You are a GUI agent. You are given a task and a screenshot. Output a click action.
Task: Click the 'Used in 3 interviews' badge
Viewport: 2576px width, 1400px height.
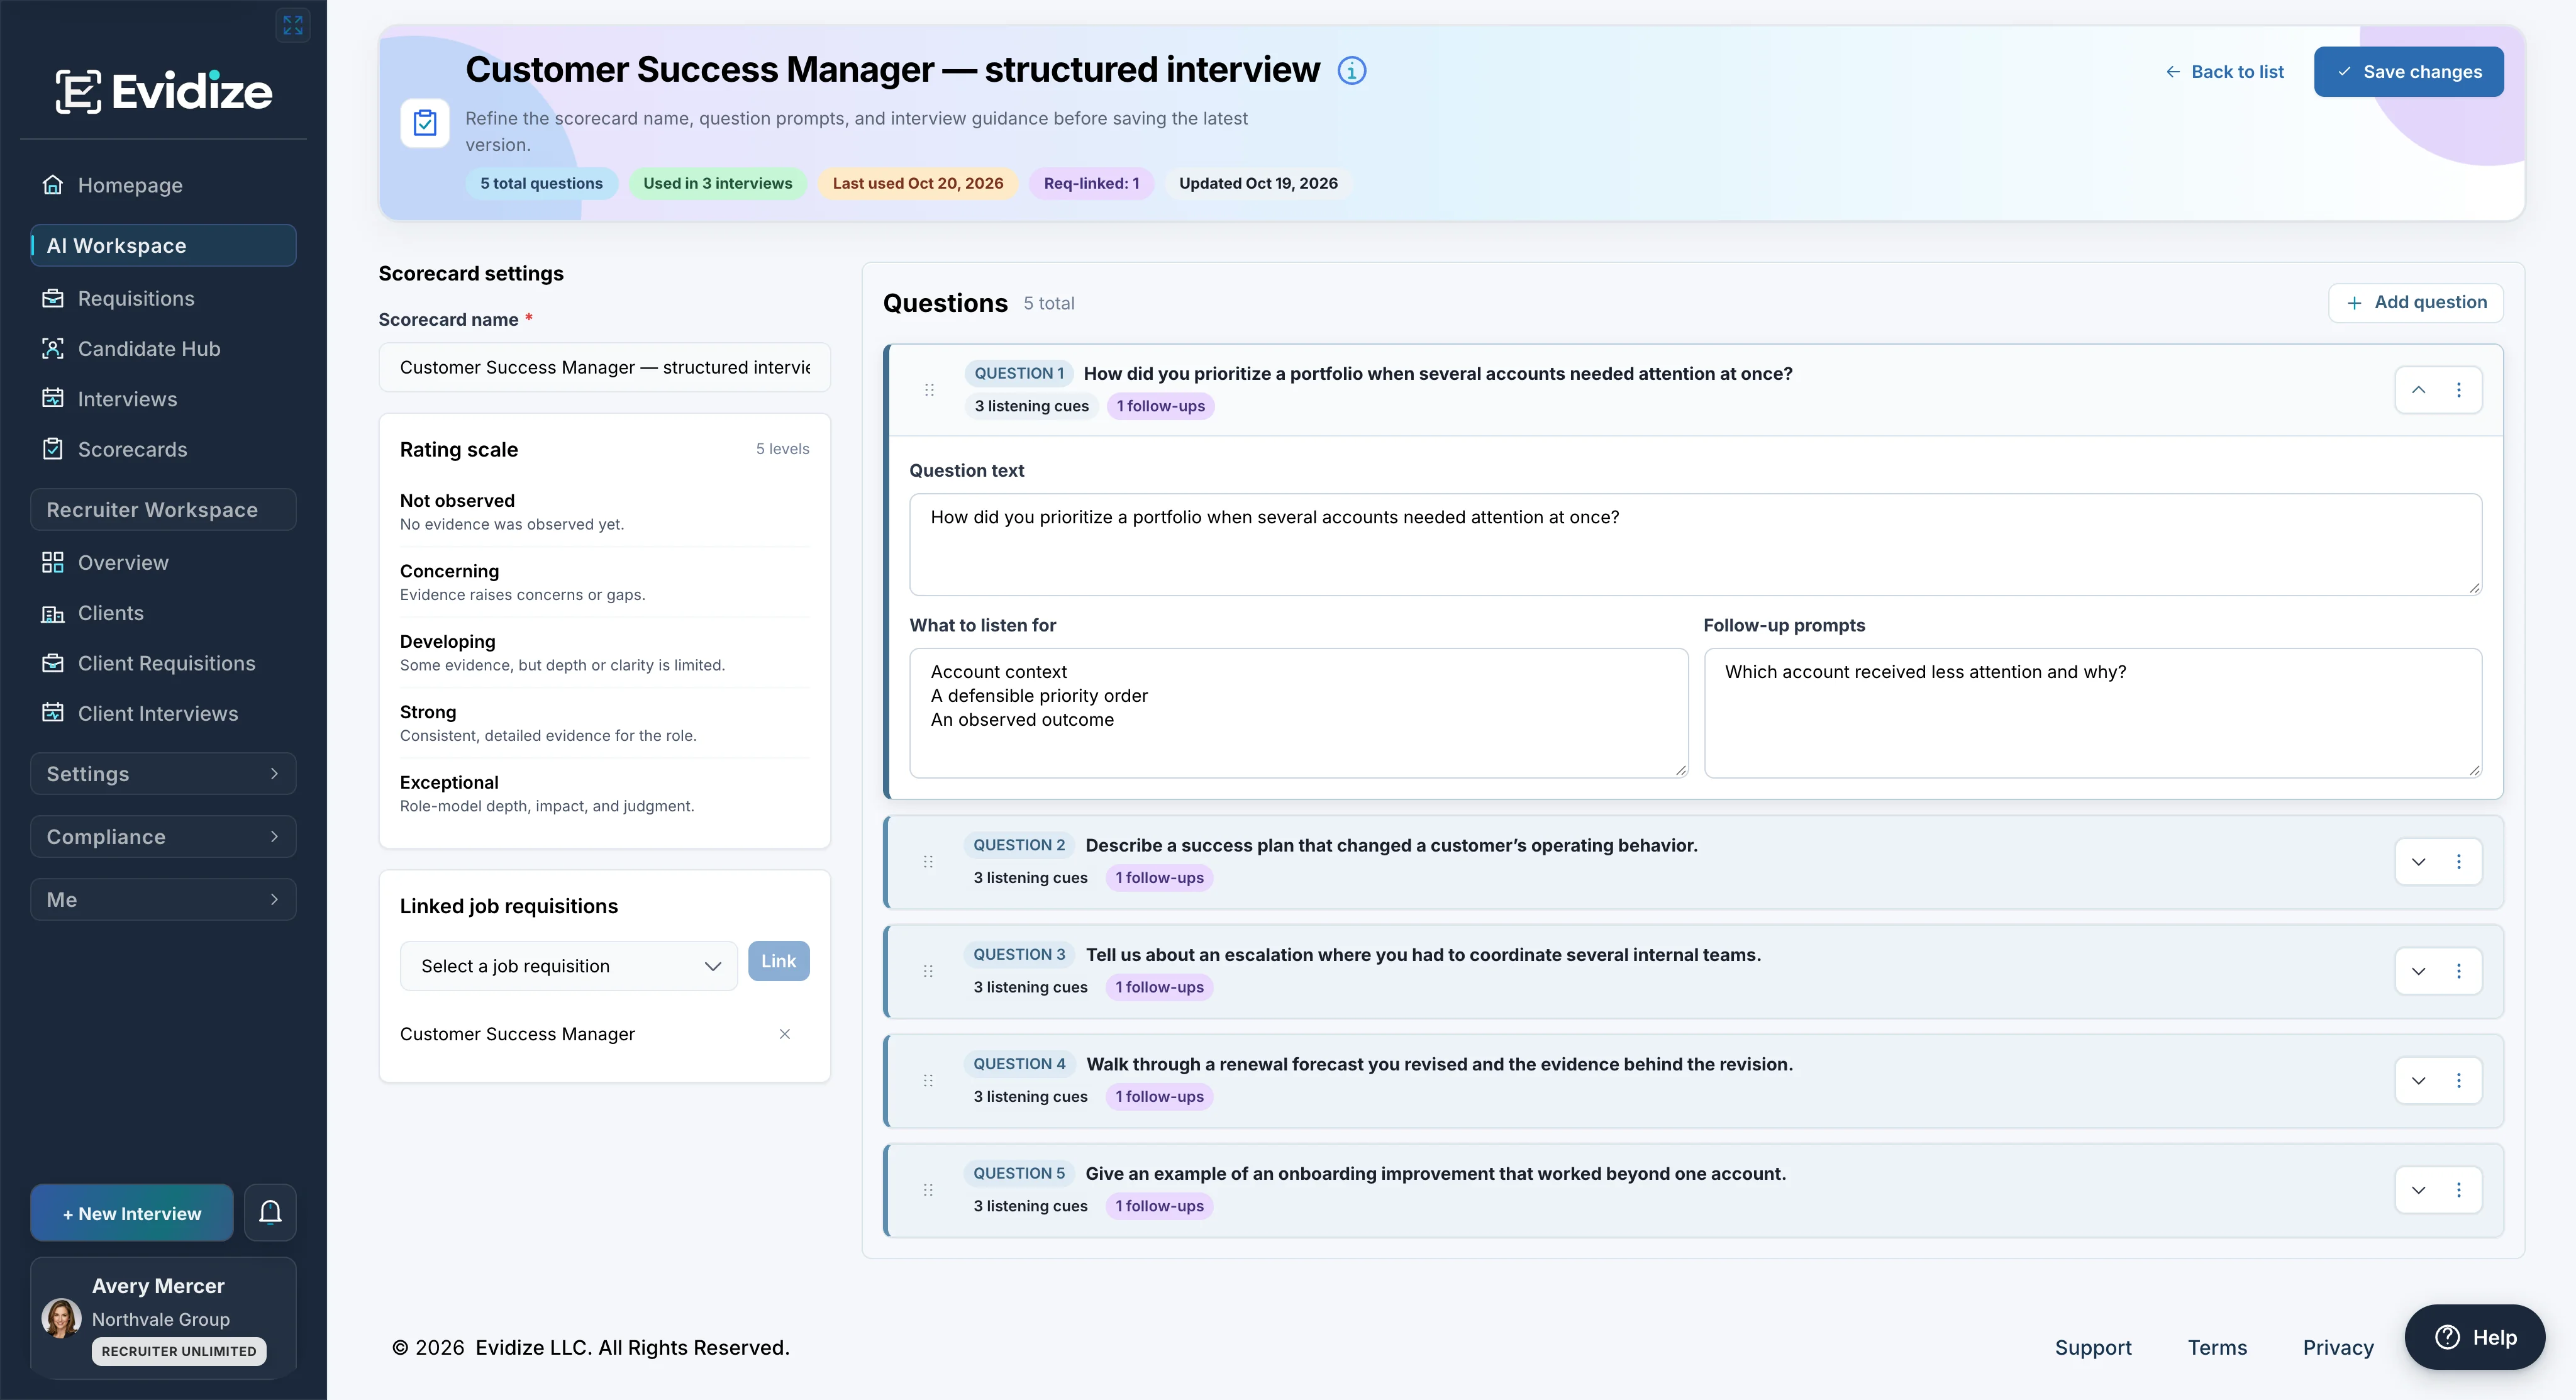click(x=717, y=183)
